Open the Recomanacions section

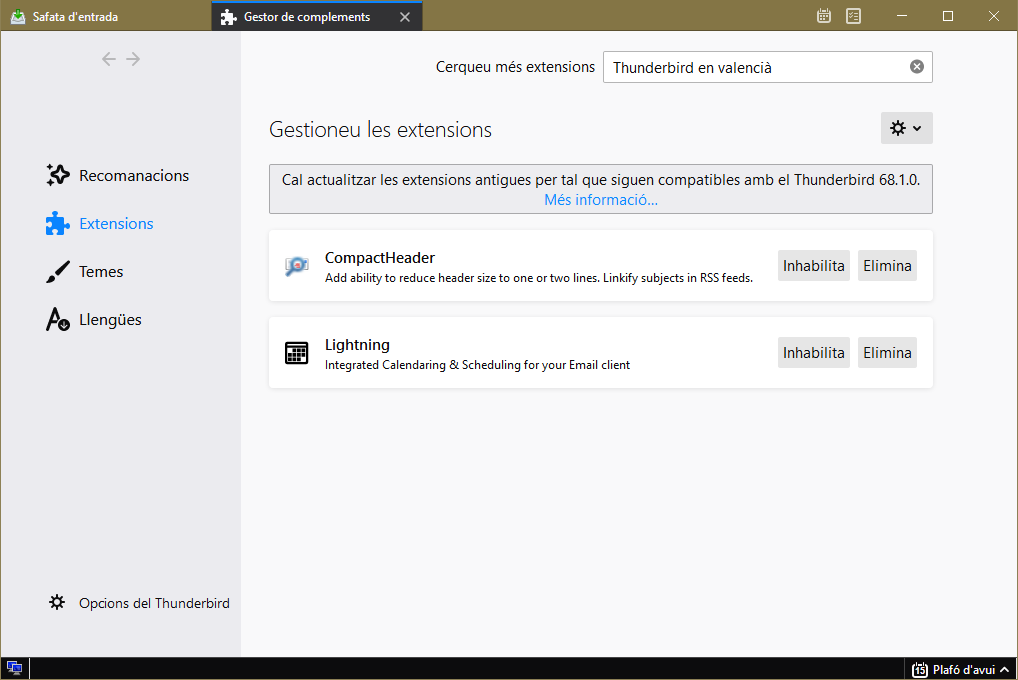click(118, 175)
